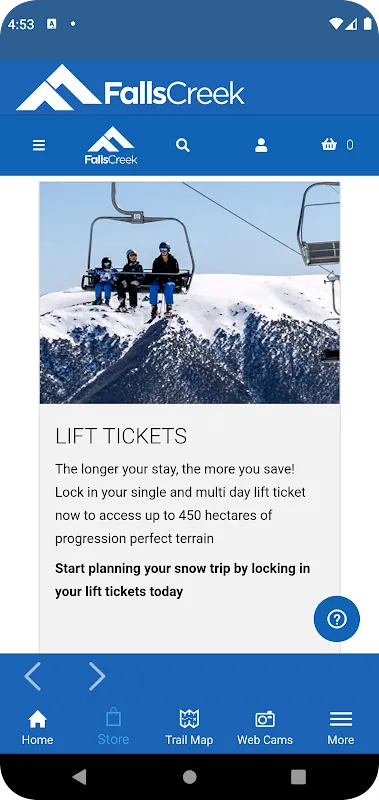Open the hamburger menu in the web header
The image size is (379, 800).
click(x=39, y=145)
